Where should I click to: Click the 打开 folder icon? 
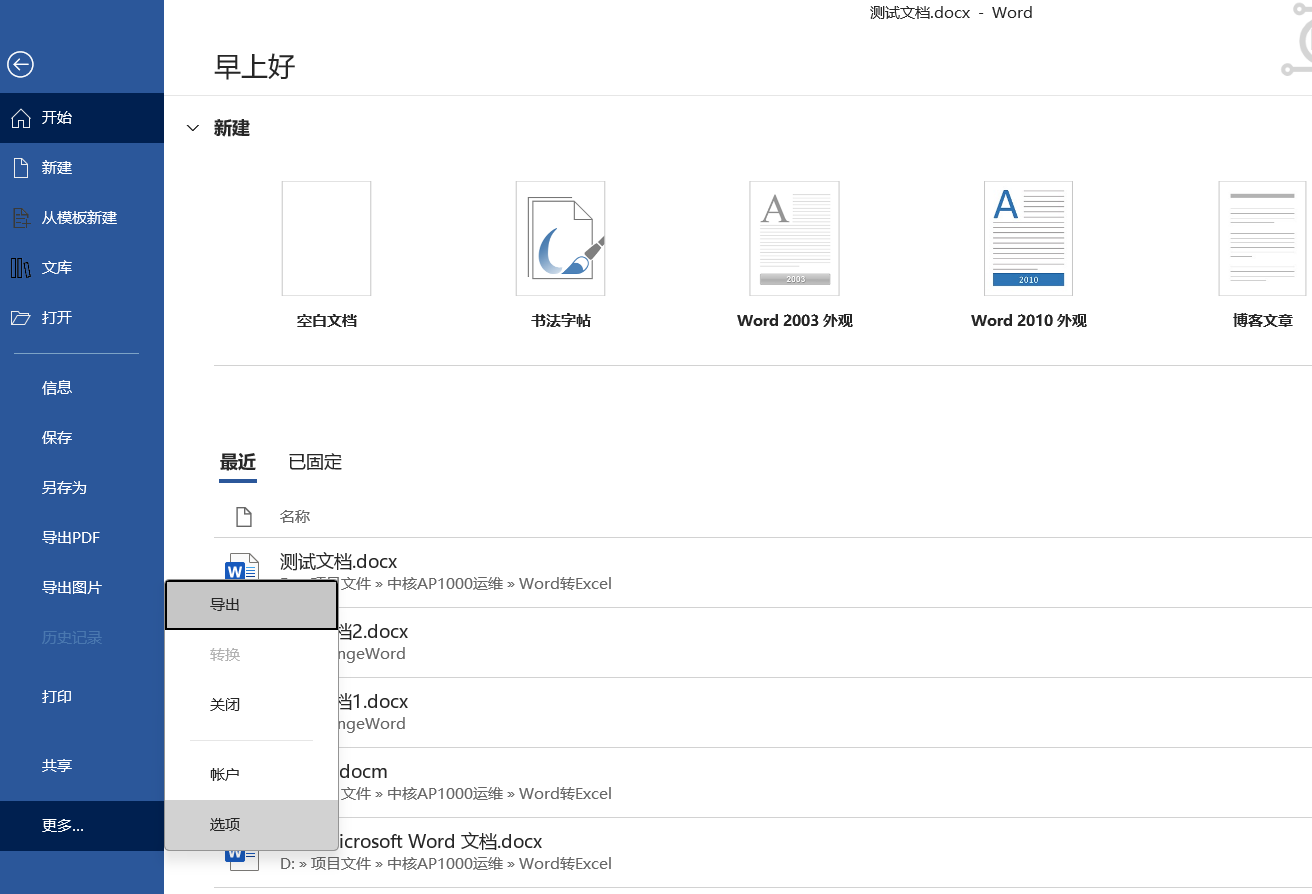pos(21,318)
